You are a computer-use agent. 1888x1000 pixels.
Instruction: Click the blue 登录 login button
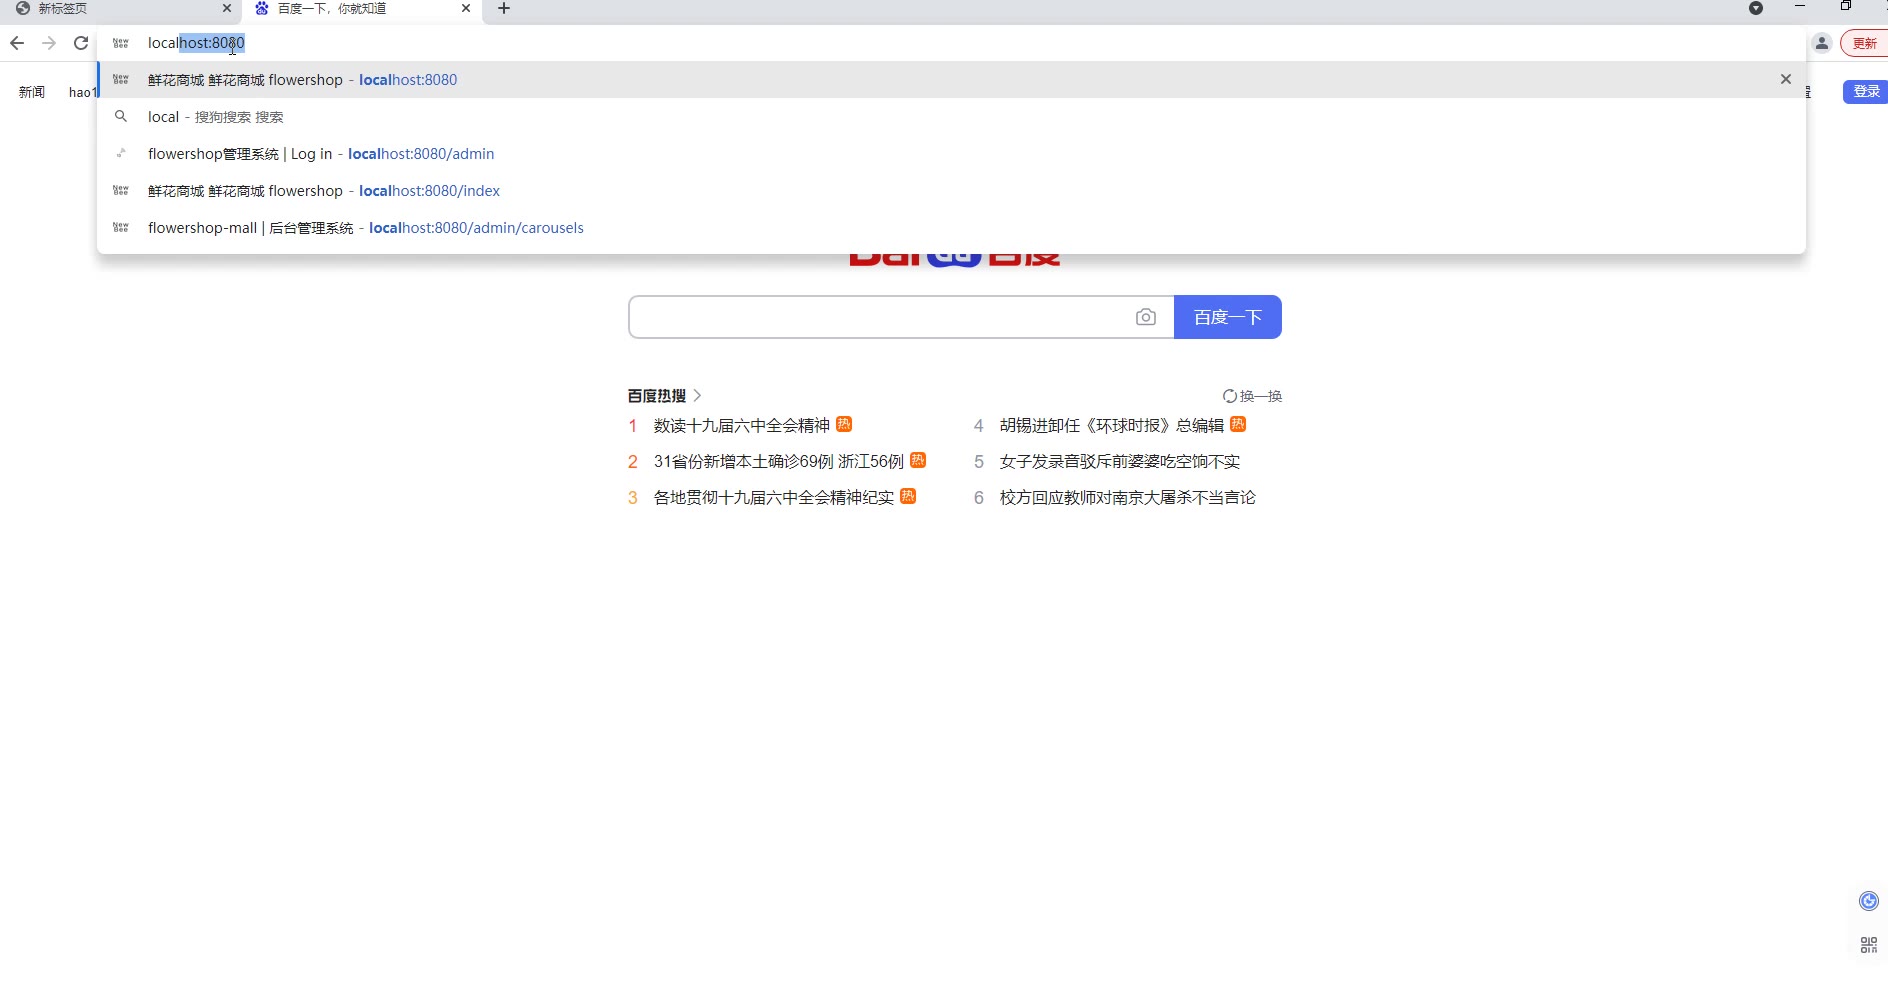1866,91
